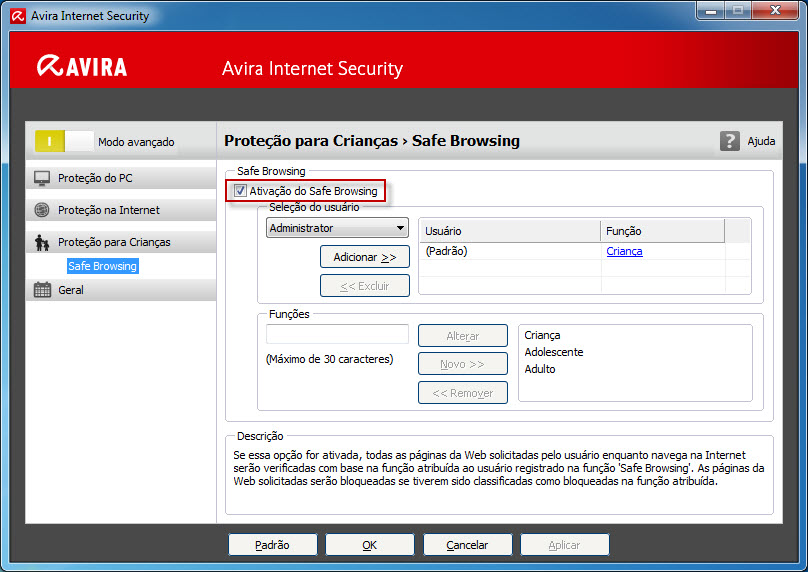
Task: Click the parent-and-child icon for Proteção para Crianças
Action: pyautogui.click(x=42, y=242)
